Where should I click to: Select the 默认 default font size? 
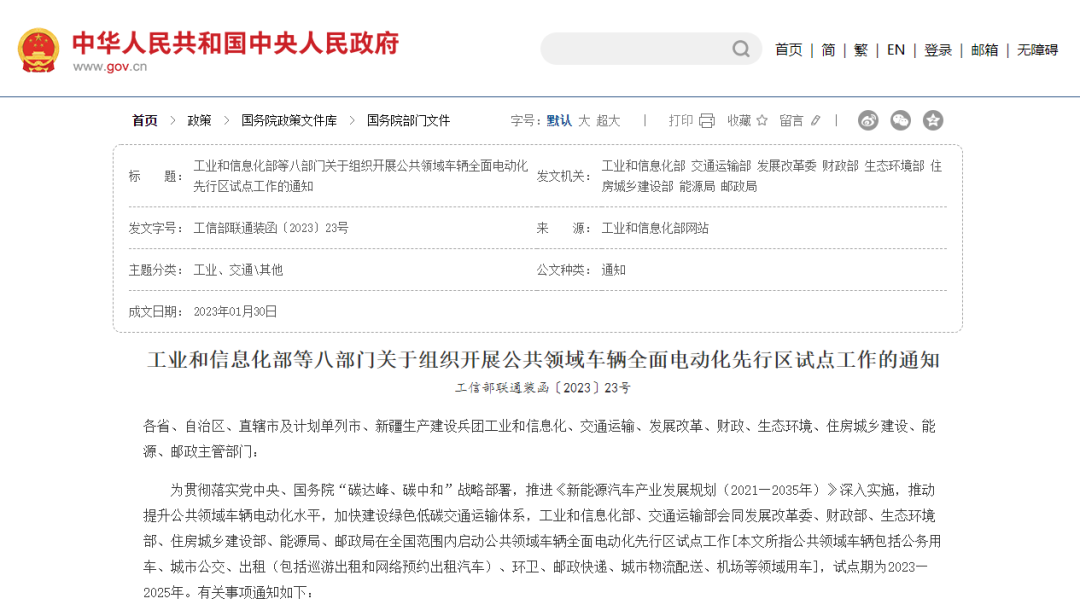click(x=558, y=120)
